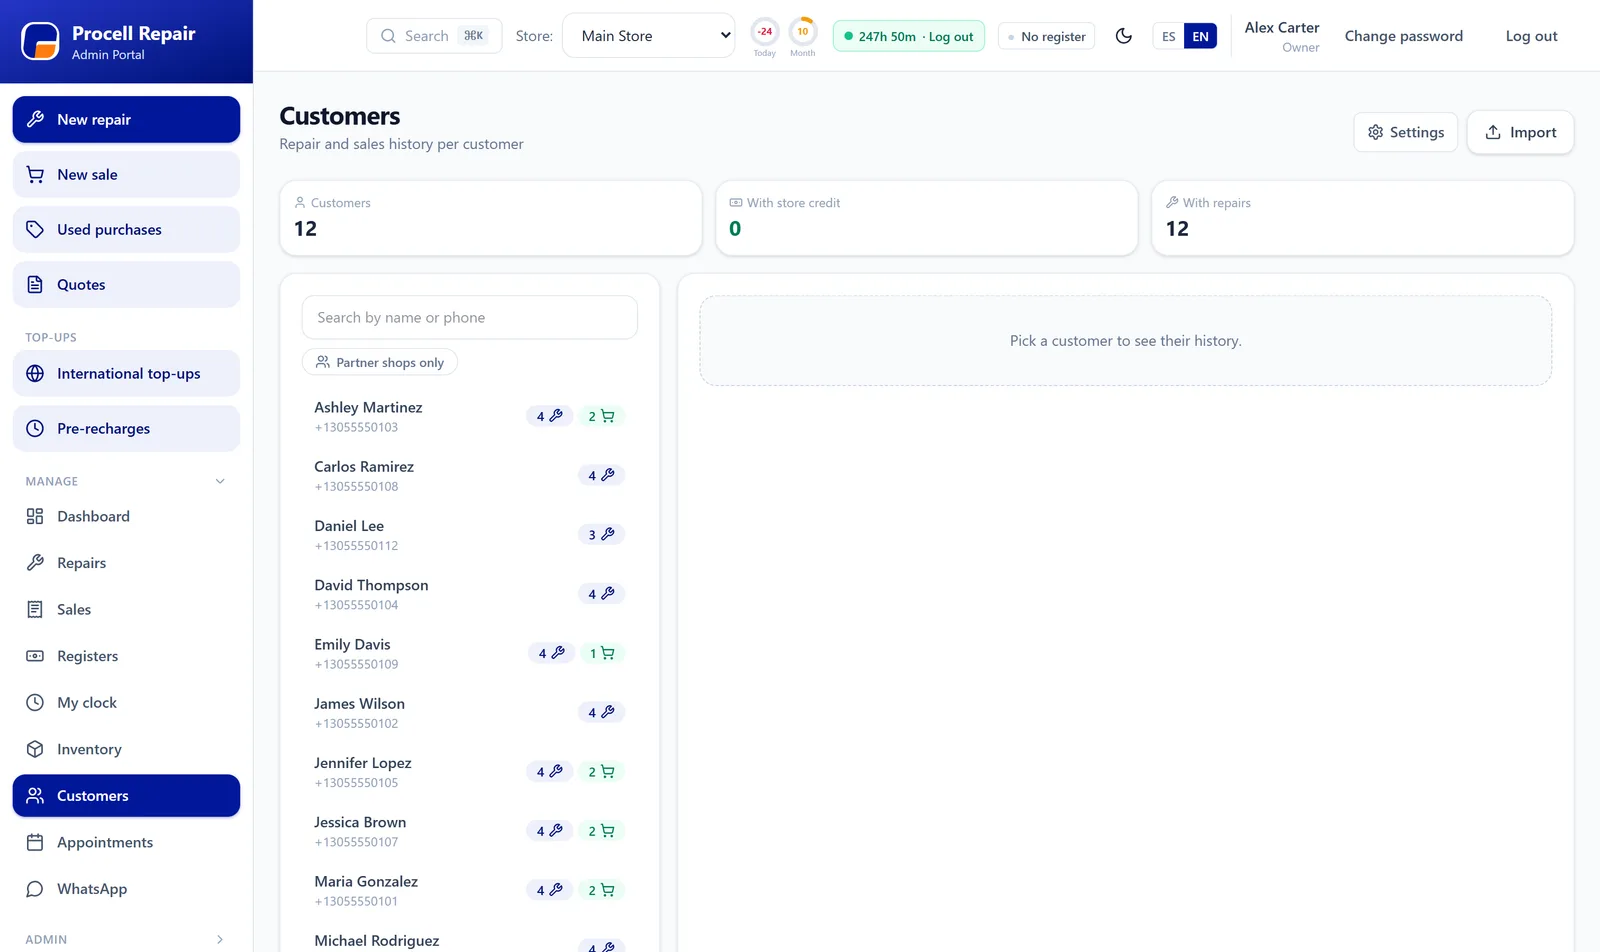The width and height of the screenshot is (1600, 952).
Task: Click the Procell Repair logo icon
Action: tap(40, 41)
